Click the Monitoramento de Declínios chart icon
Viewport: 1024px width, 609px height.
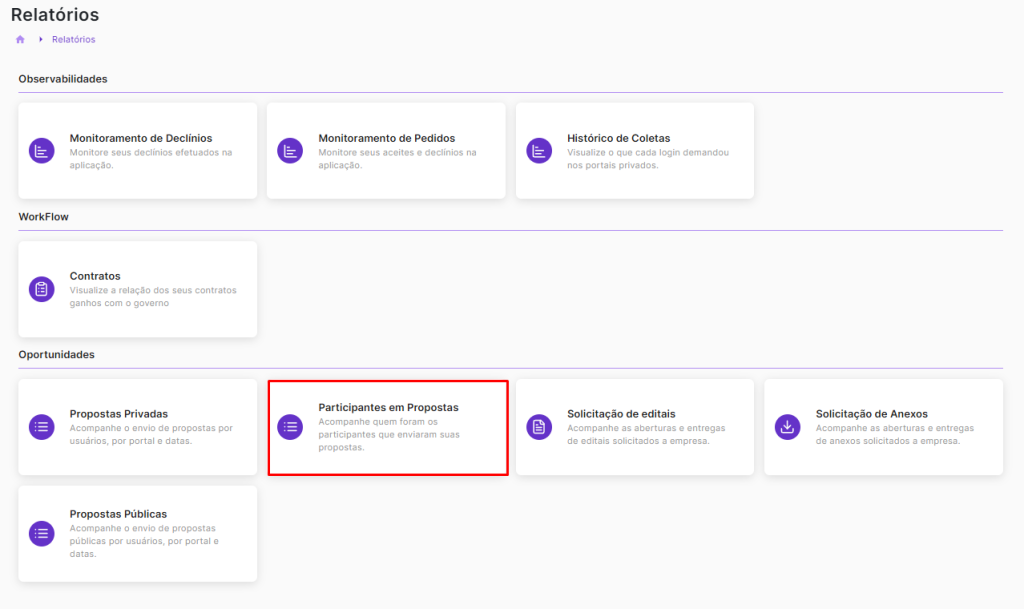click(41, 151)
